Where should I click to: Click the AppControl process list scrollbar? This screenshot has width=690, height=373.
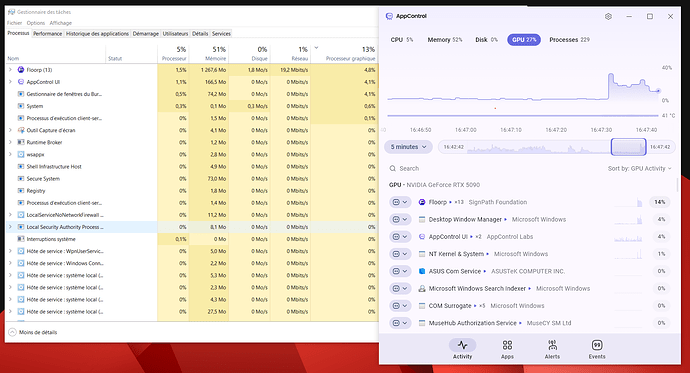point(677,185)
